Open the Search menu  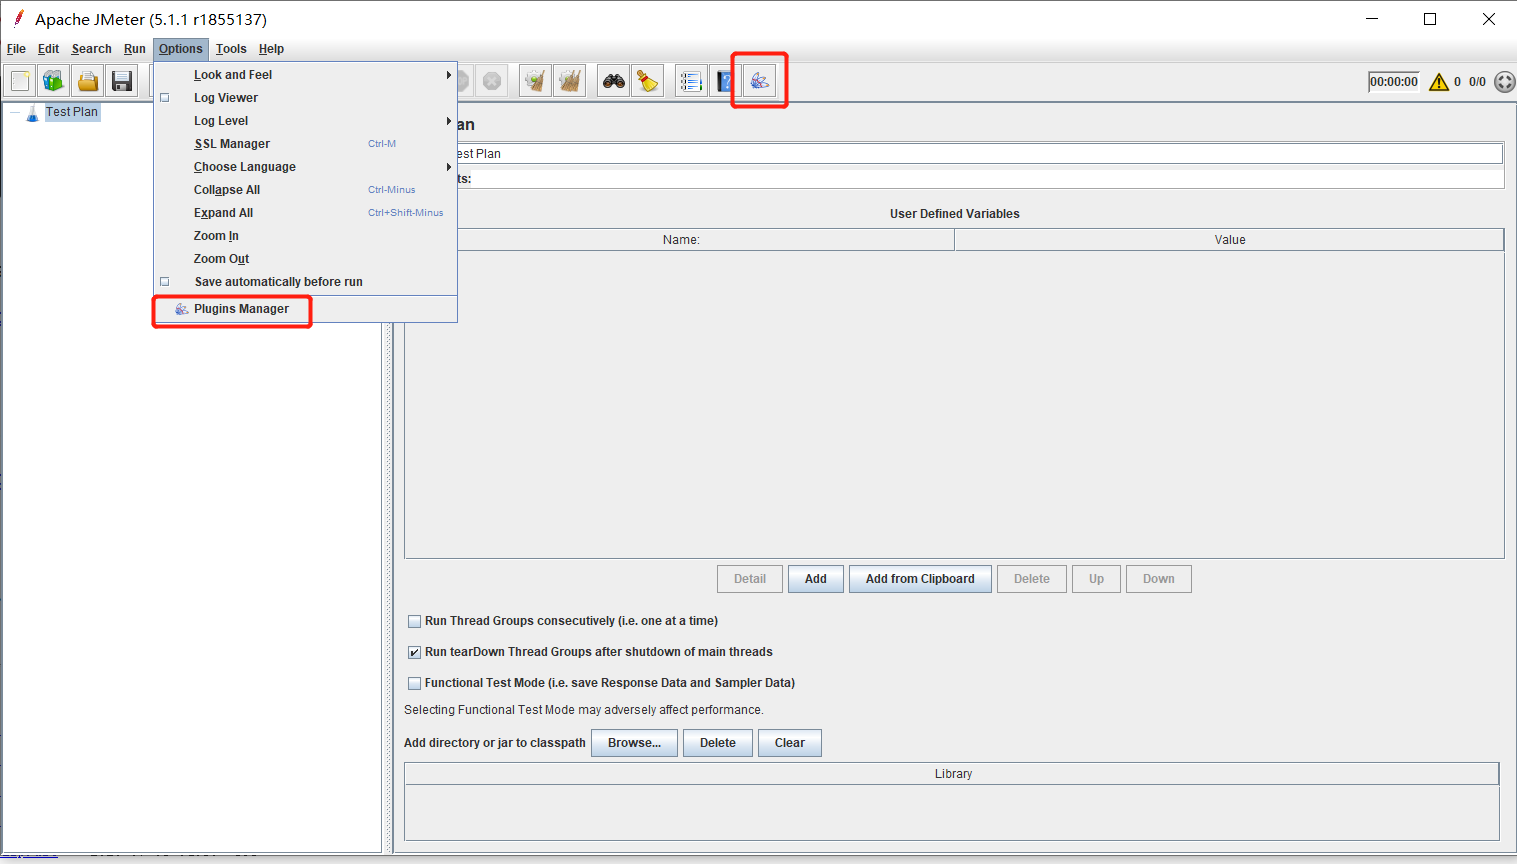pos(91,49)
